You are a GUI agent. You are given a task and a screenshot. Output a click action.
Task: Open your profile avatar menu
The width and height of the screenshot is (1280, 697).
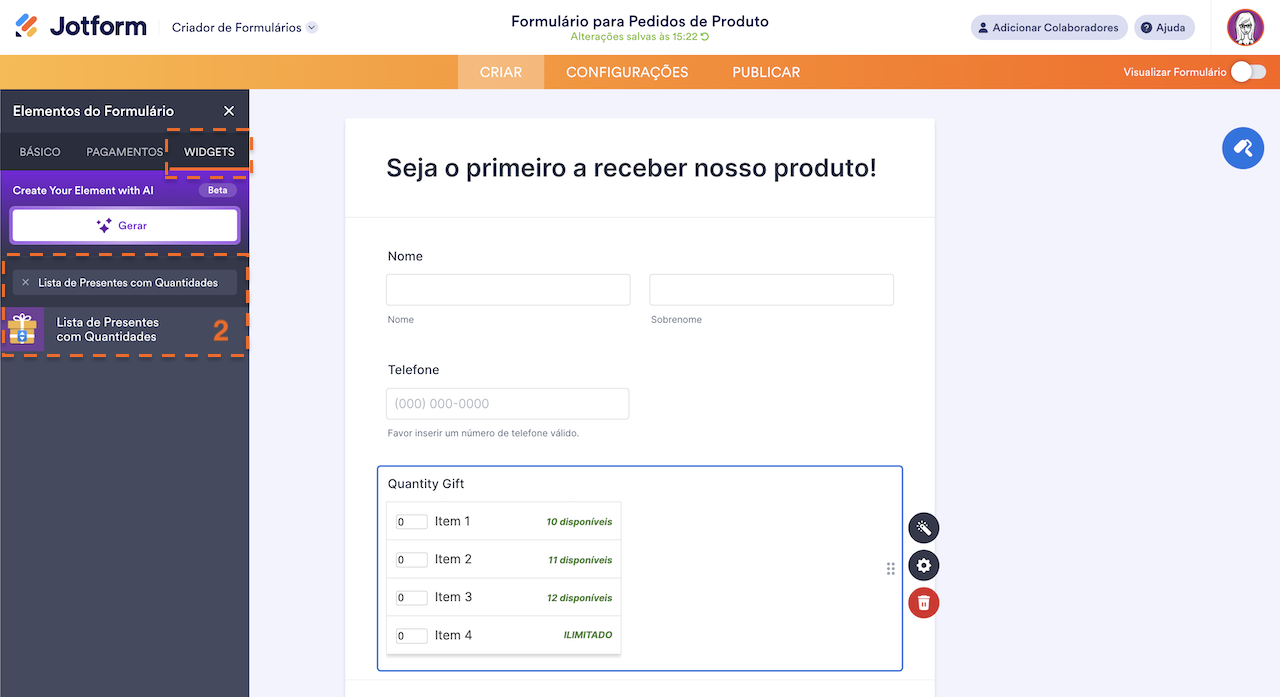(x=1245, y=27)
